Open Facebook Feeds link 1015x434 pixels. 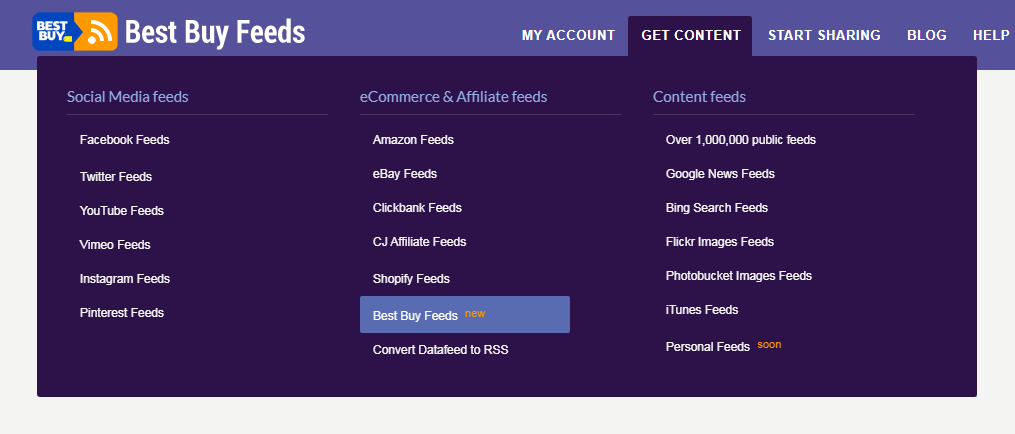tap(124, 140)
